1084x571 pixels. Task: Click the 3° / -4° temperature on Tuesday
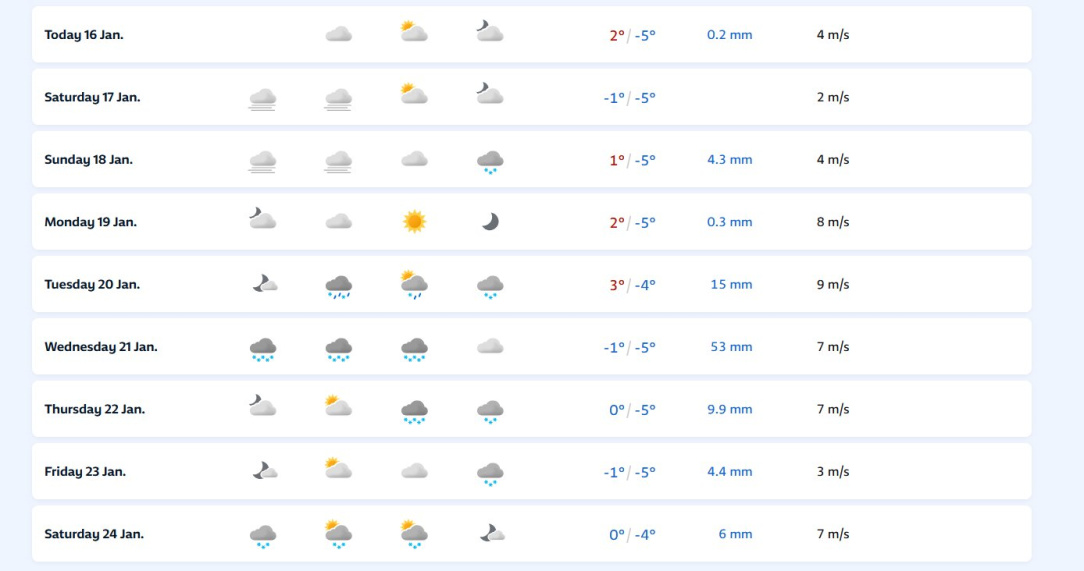pyautogui.click(x=633, y=285)
